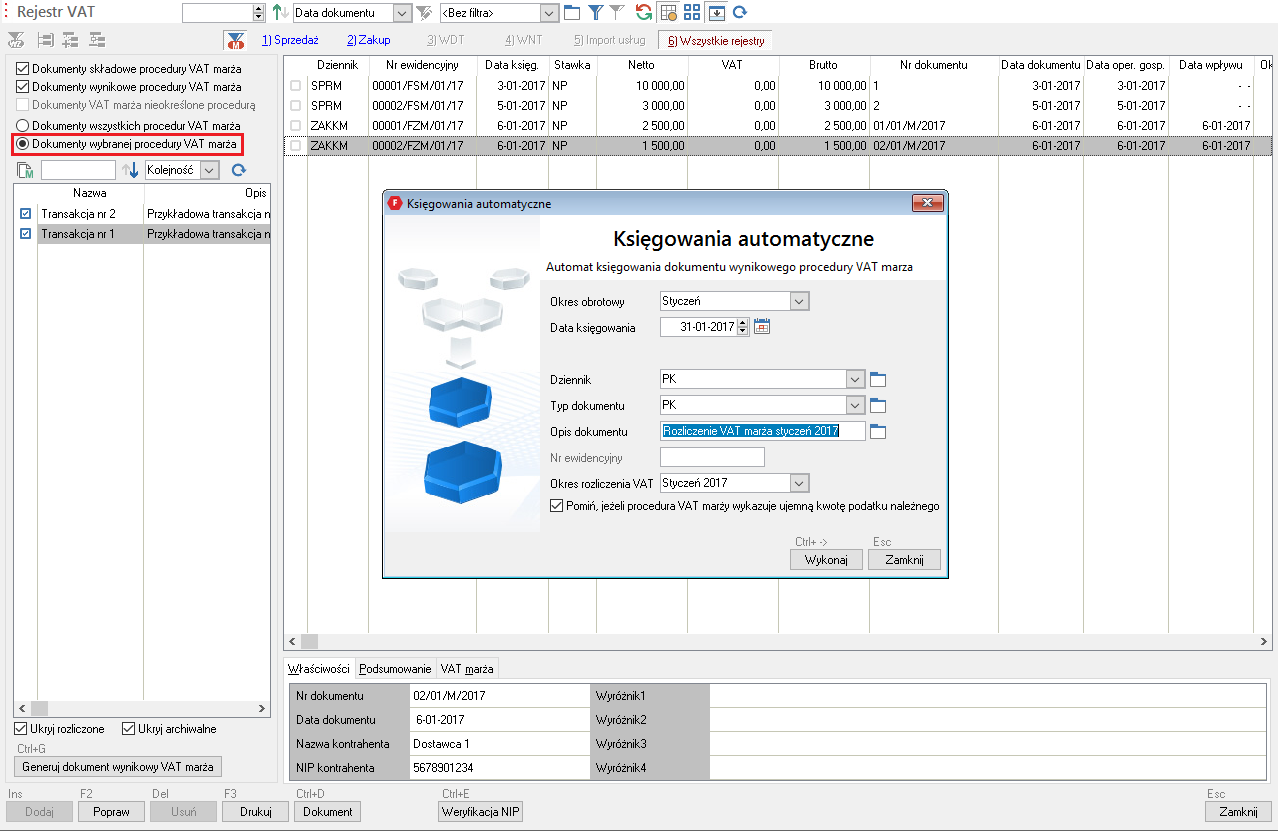Screen dimensions: 1278x831
Task: Click the Opis dokumentu text field
Action: coord(763,431)
